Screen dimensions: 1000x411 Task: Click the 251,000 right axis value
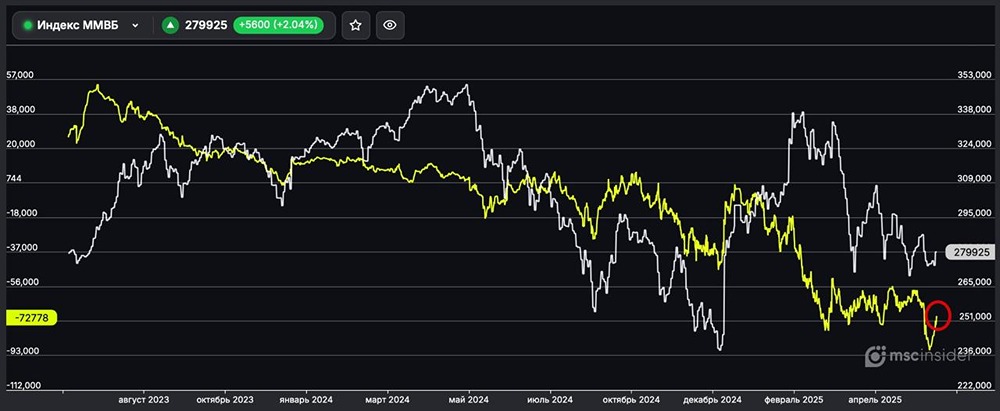(x=975, y=317)
